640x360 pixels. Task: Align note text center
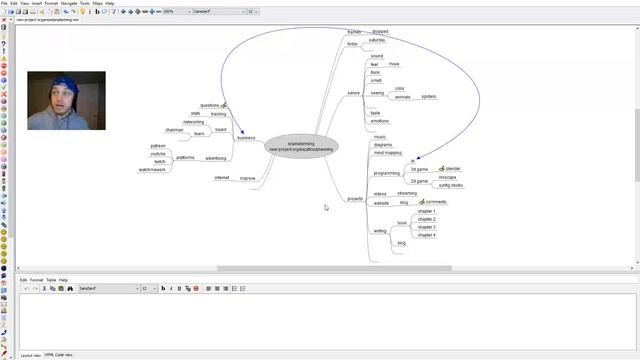pos(217,289)
